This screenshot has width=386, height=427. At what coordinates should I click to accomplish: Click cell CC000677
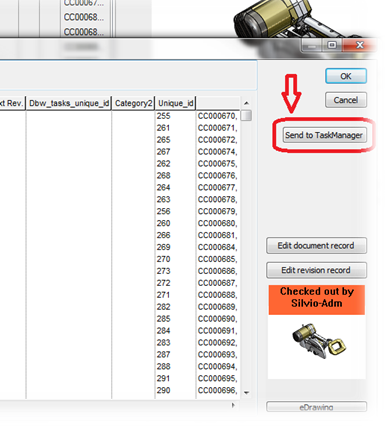point(218,188)
